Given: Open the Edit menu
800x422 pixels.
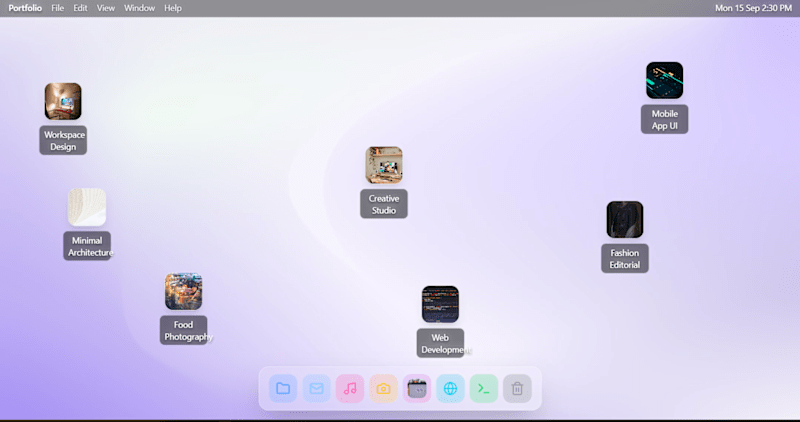Looking at the screenshot, I should point(80,8).
